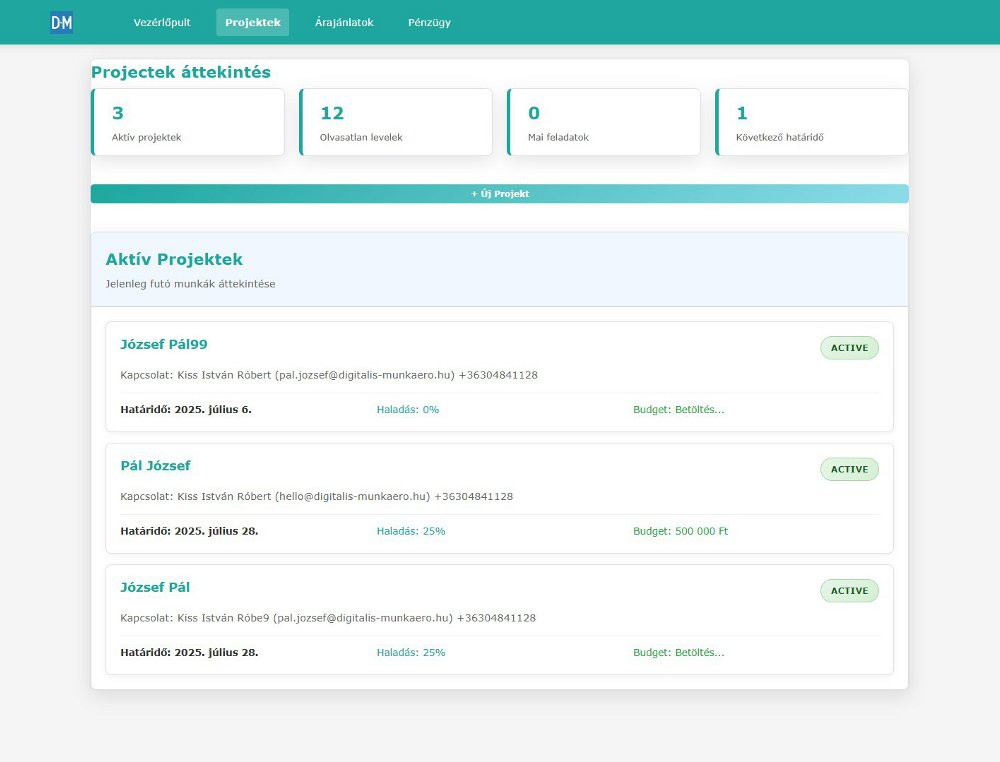Click the DM logo icon
This screenshot has width=1000, height=762.
coord(61,22)
